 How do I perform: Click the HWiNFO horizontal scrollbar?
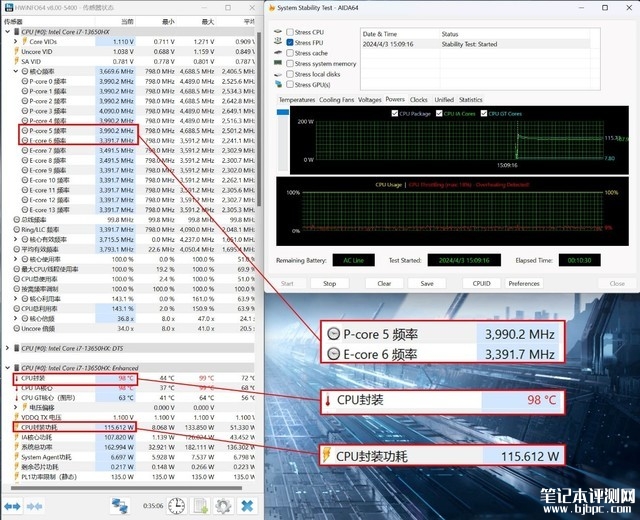coord(126,488)
